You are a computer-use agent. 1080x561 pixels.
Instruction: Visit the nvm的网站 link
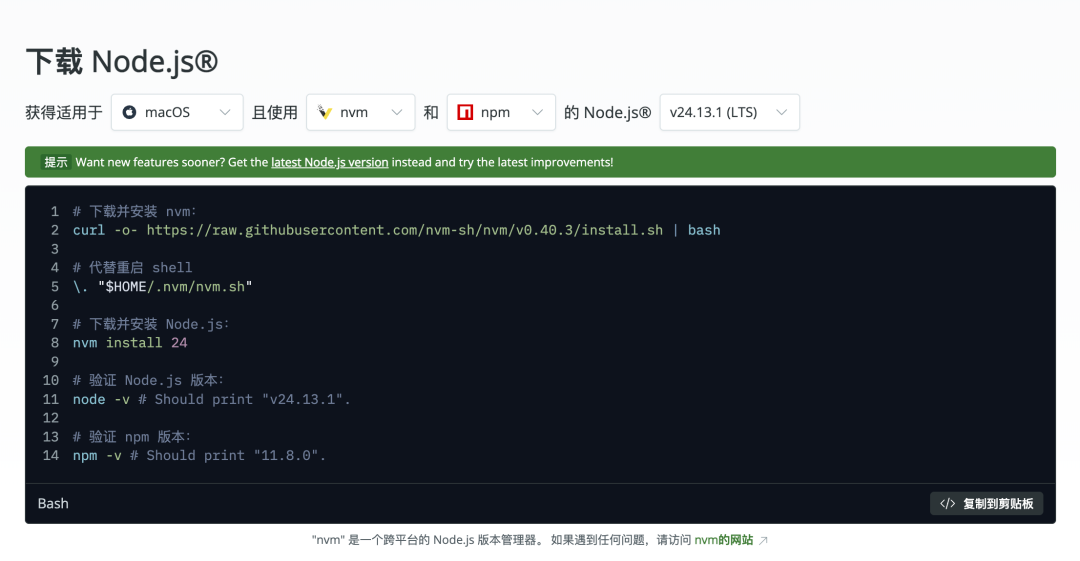coord(723,540)
